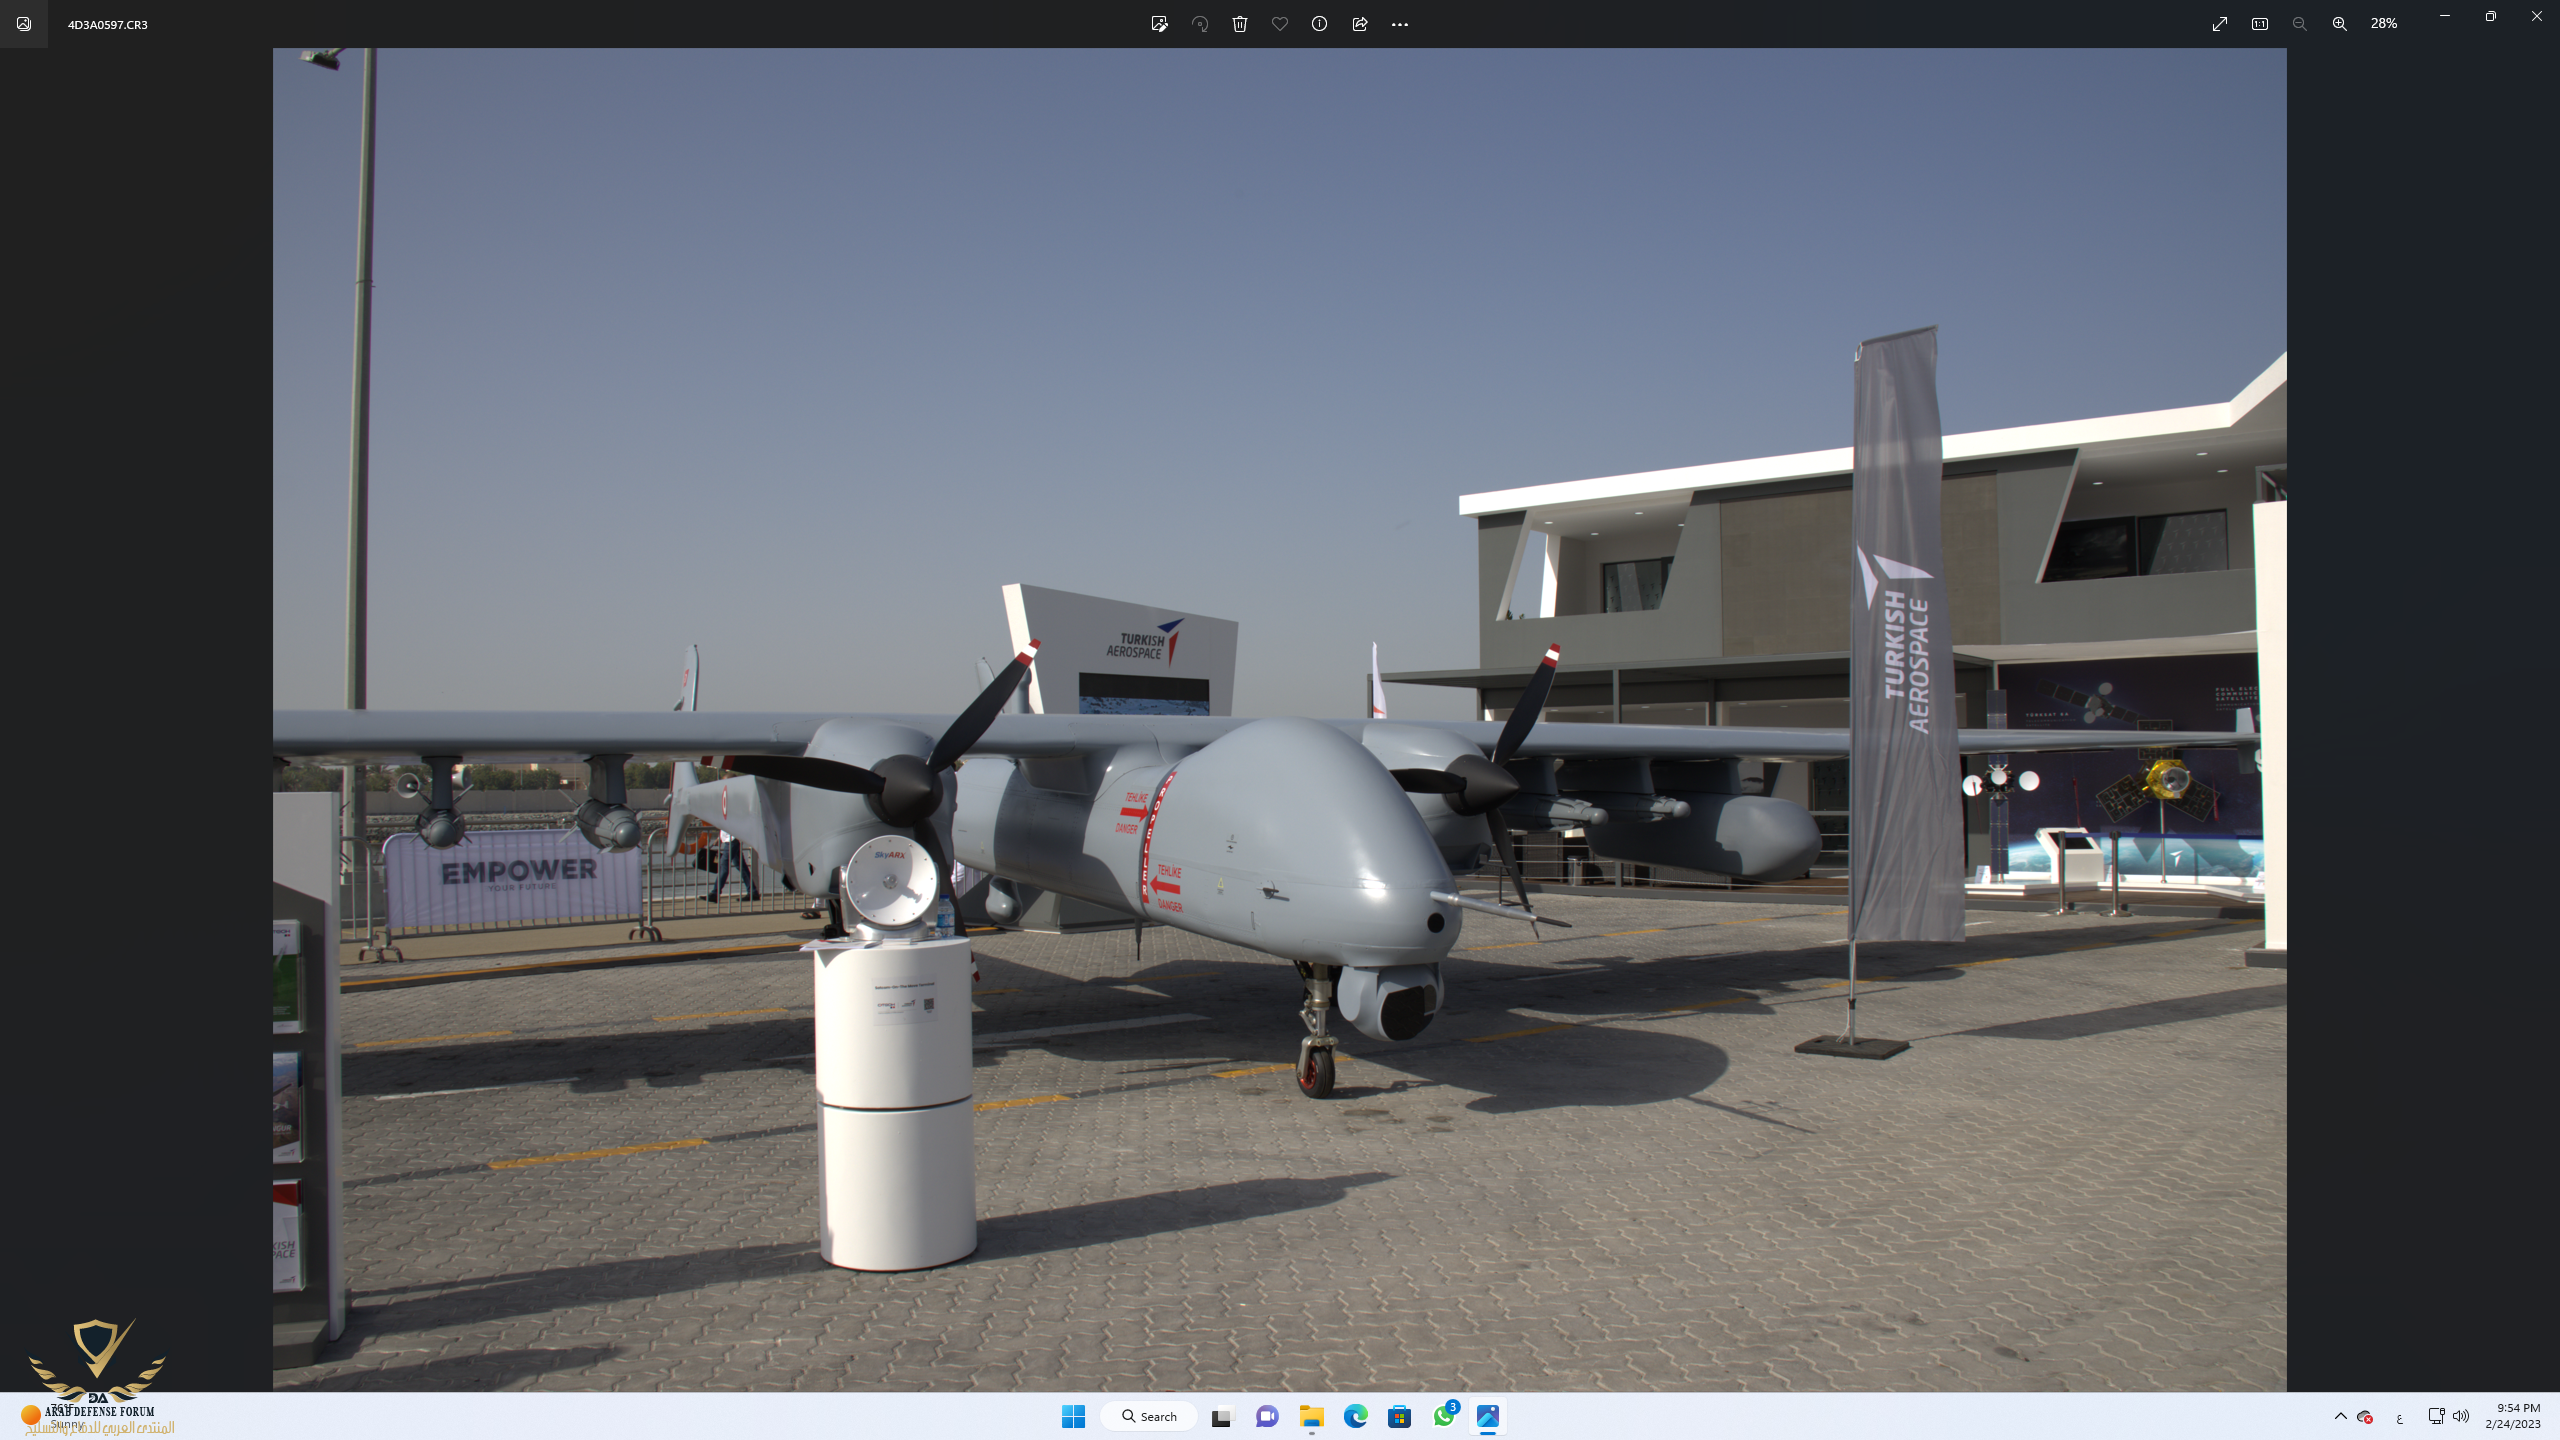Close the Photos window

(x=2537, y=16)
